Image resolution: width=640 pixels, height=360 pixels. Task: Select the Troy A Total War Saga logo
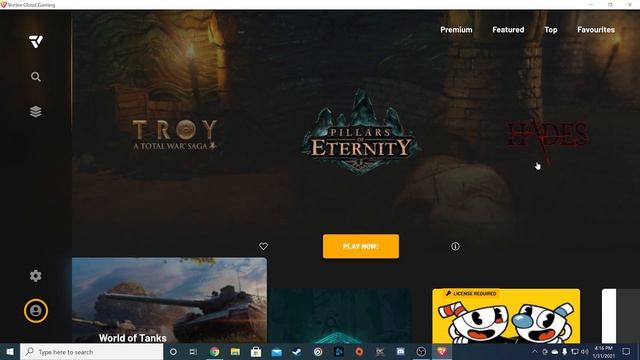click(x=175, y=135)
